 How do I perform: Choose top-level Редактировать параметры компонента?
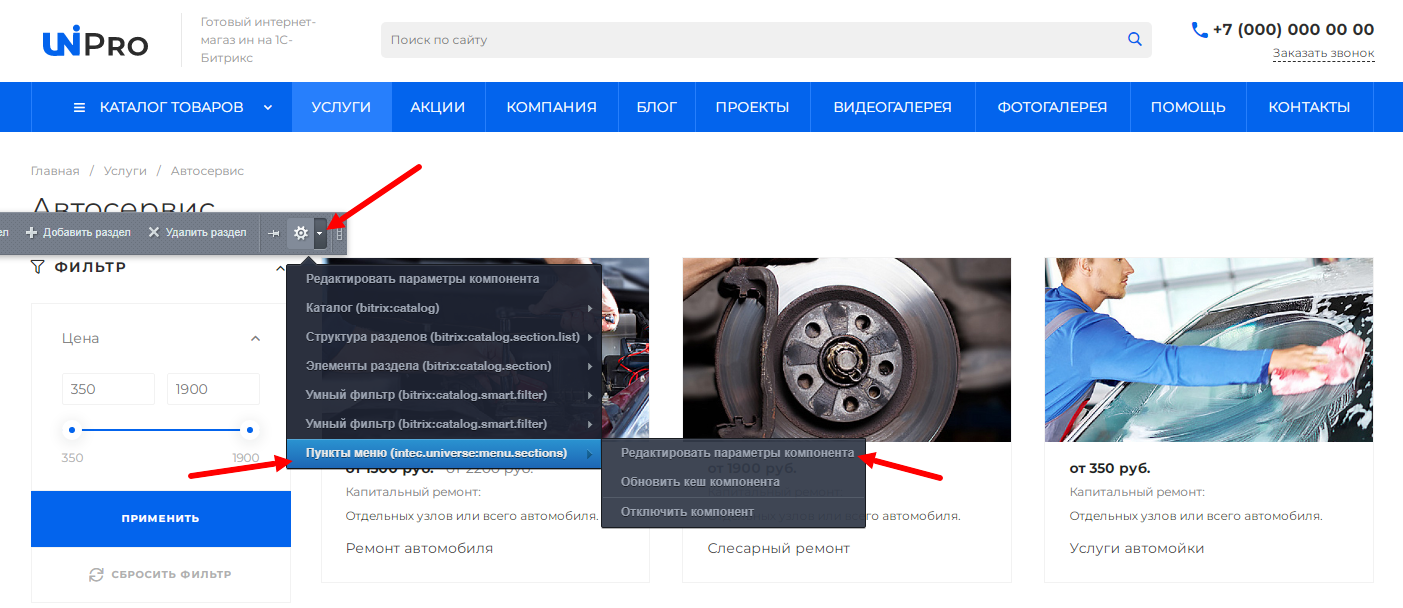click(445, 279)
